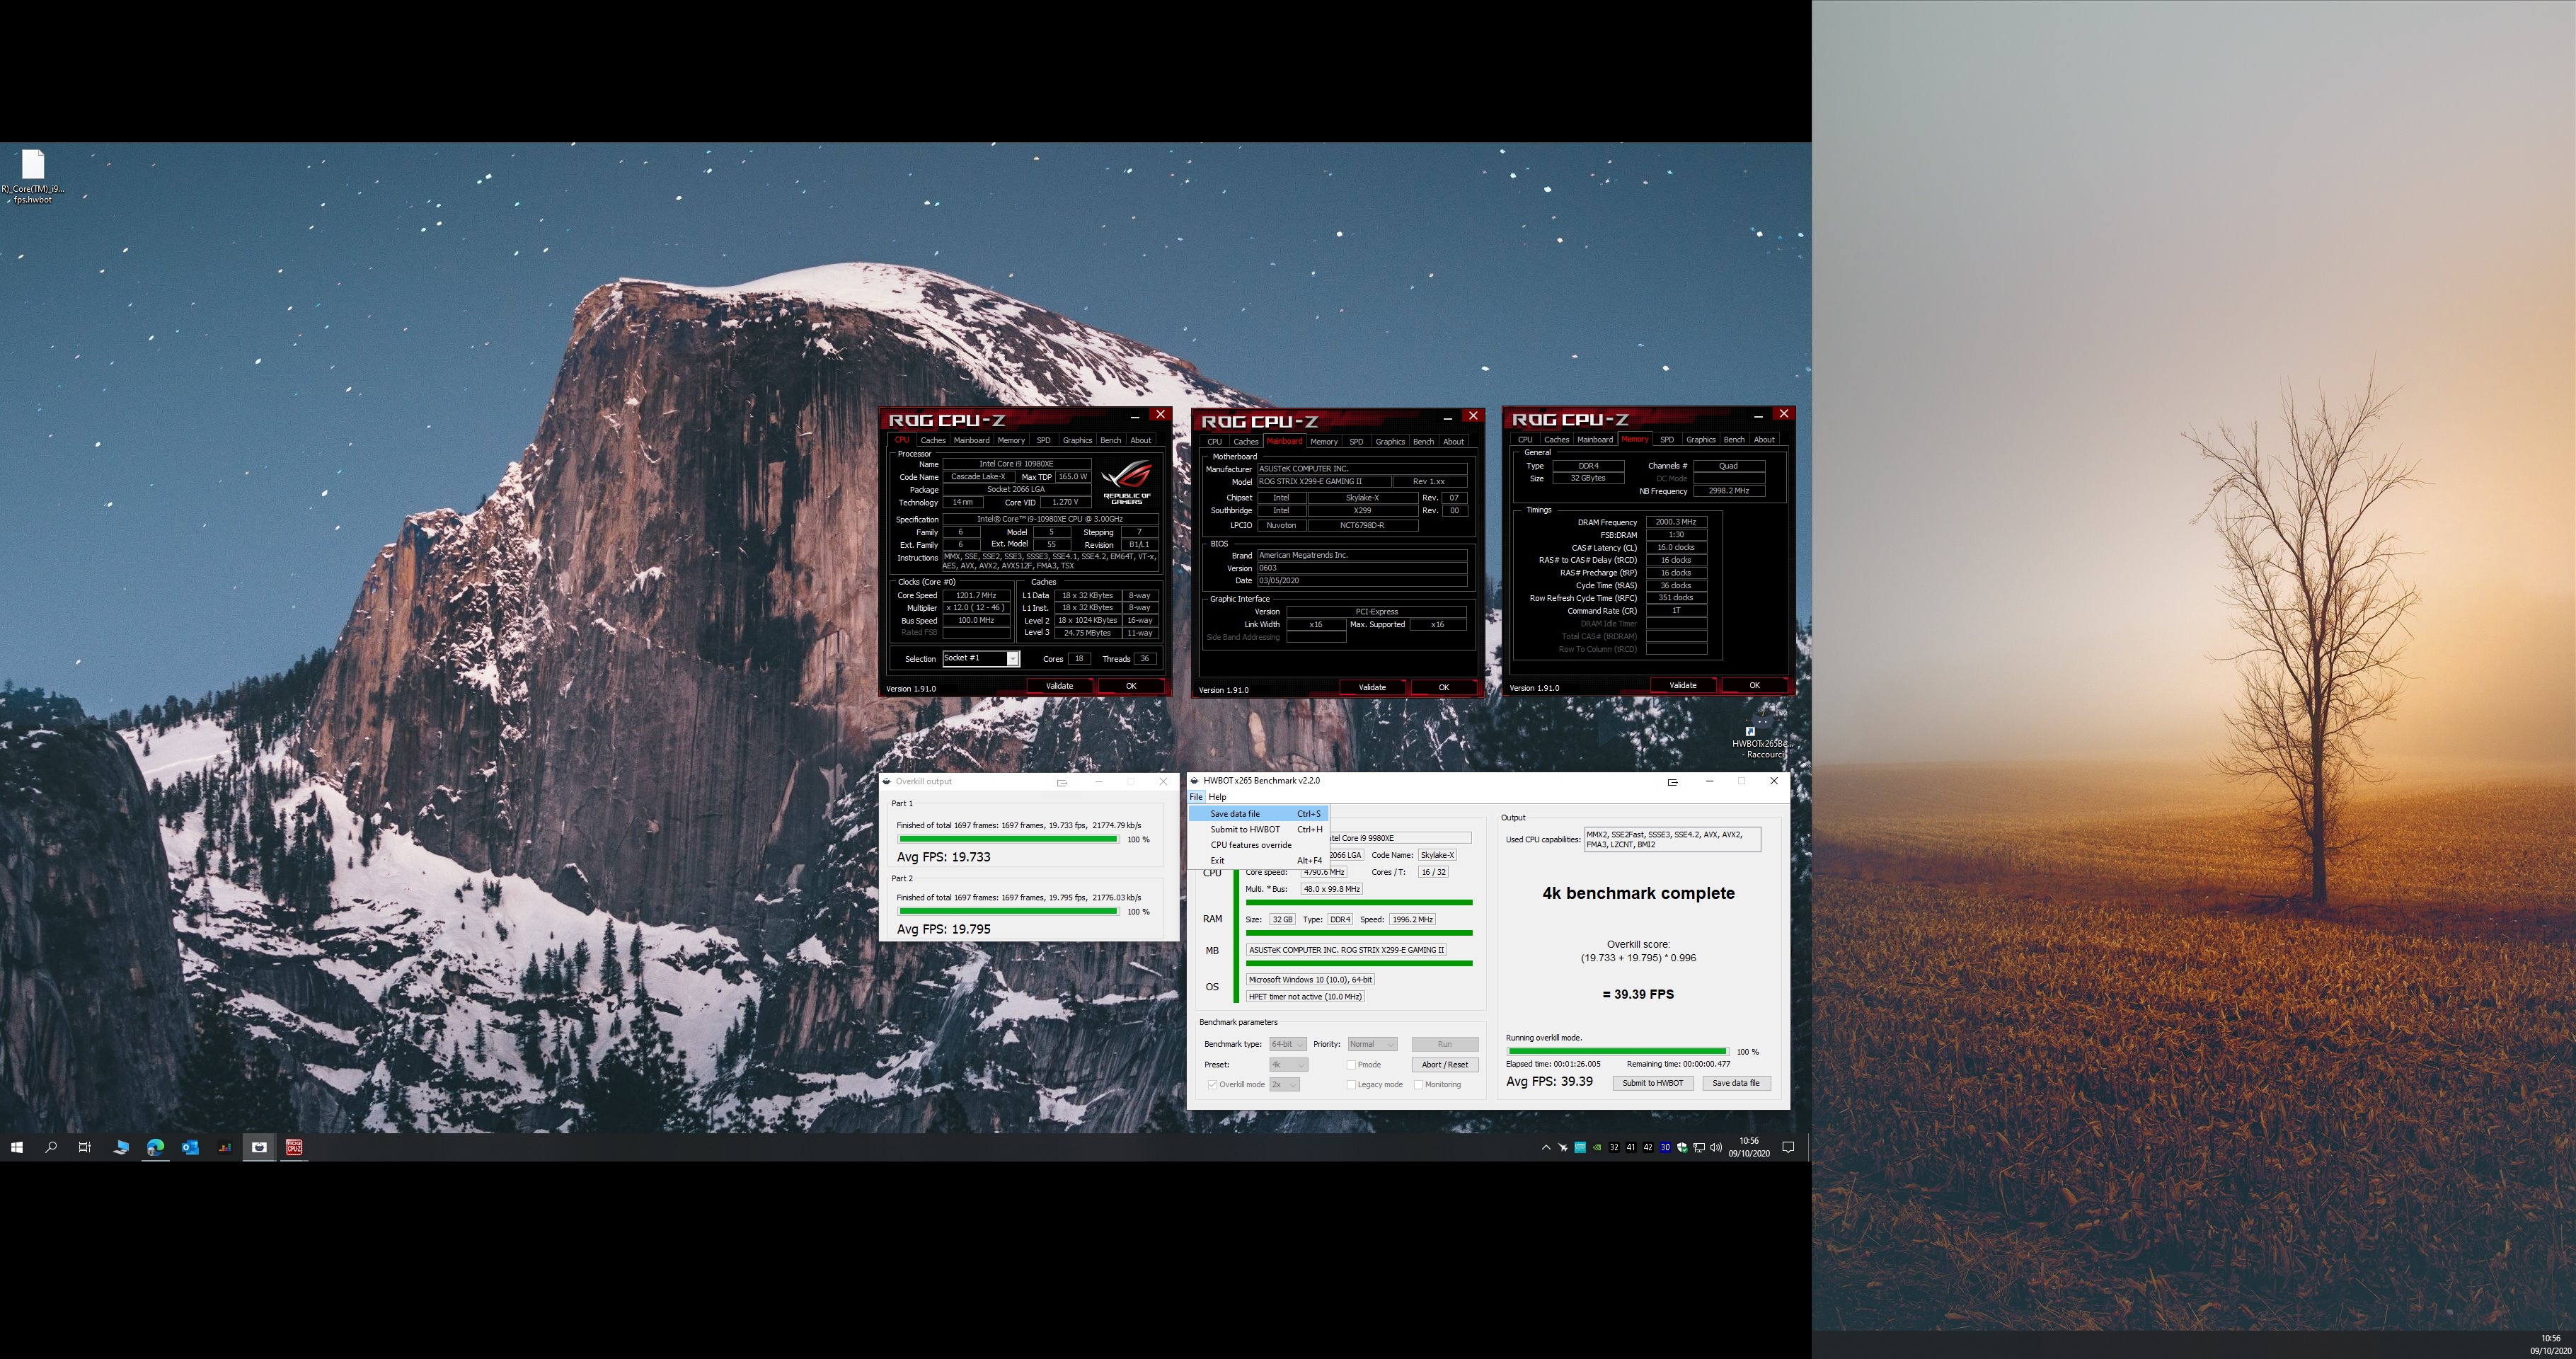Choose Exit from the File menu
2576x1359 pixels.
(1258, 860)
